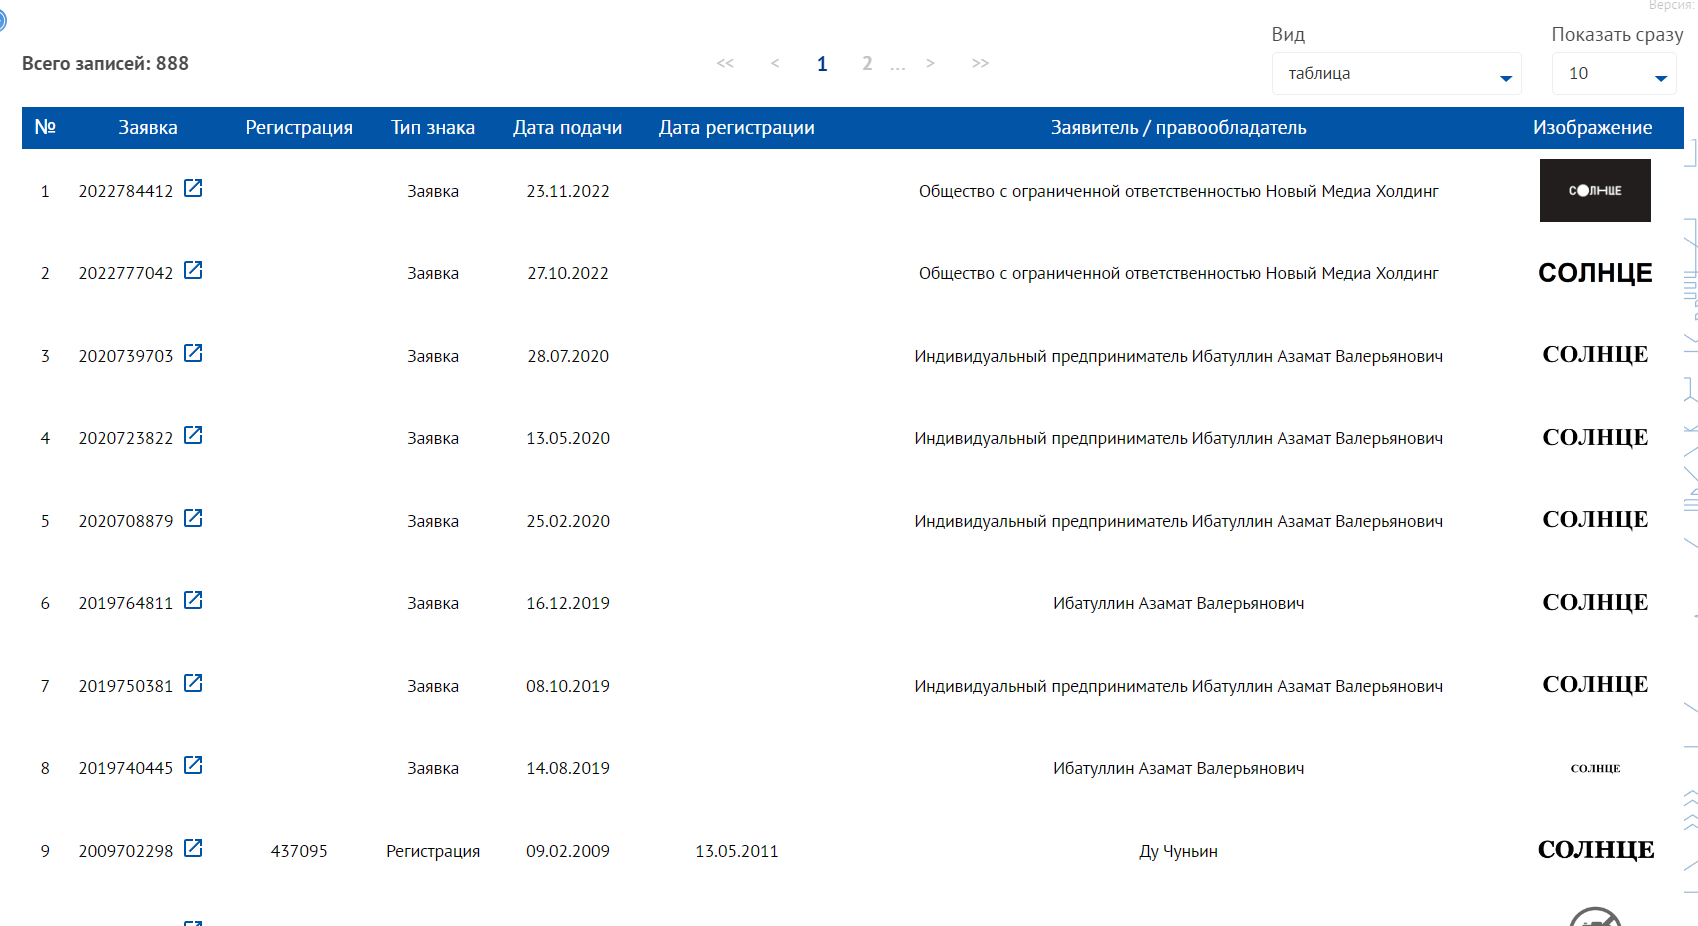Sort by the Дата подачи column header

coord(568,128)
